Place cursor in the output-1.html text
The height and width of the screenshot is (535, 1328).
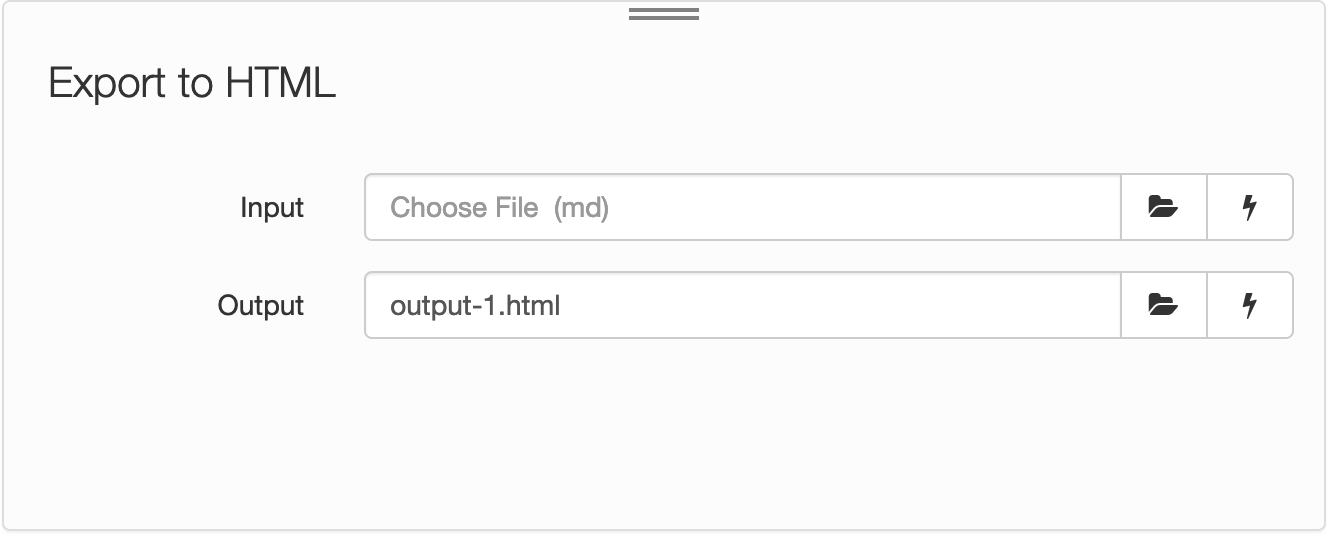(475, 305)
